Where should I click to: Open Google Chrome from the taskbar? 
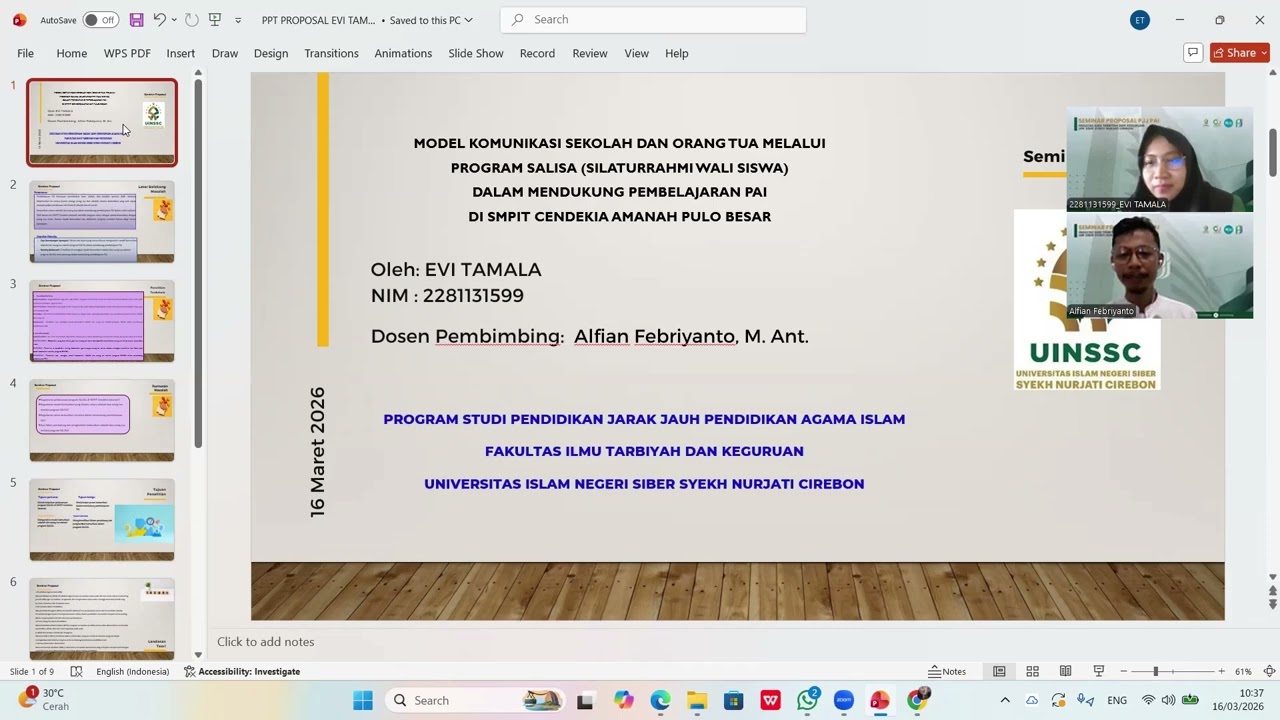coord(917,700)
